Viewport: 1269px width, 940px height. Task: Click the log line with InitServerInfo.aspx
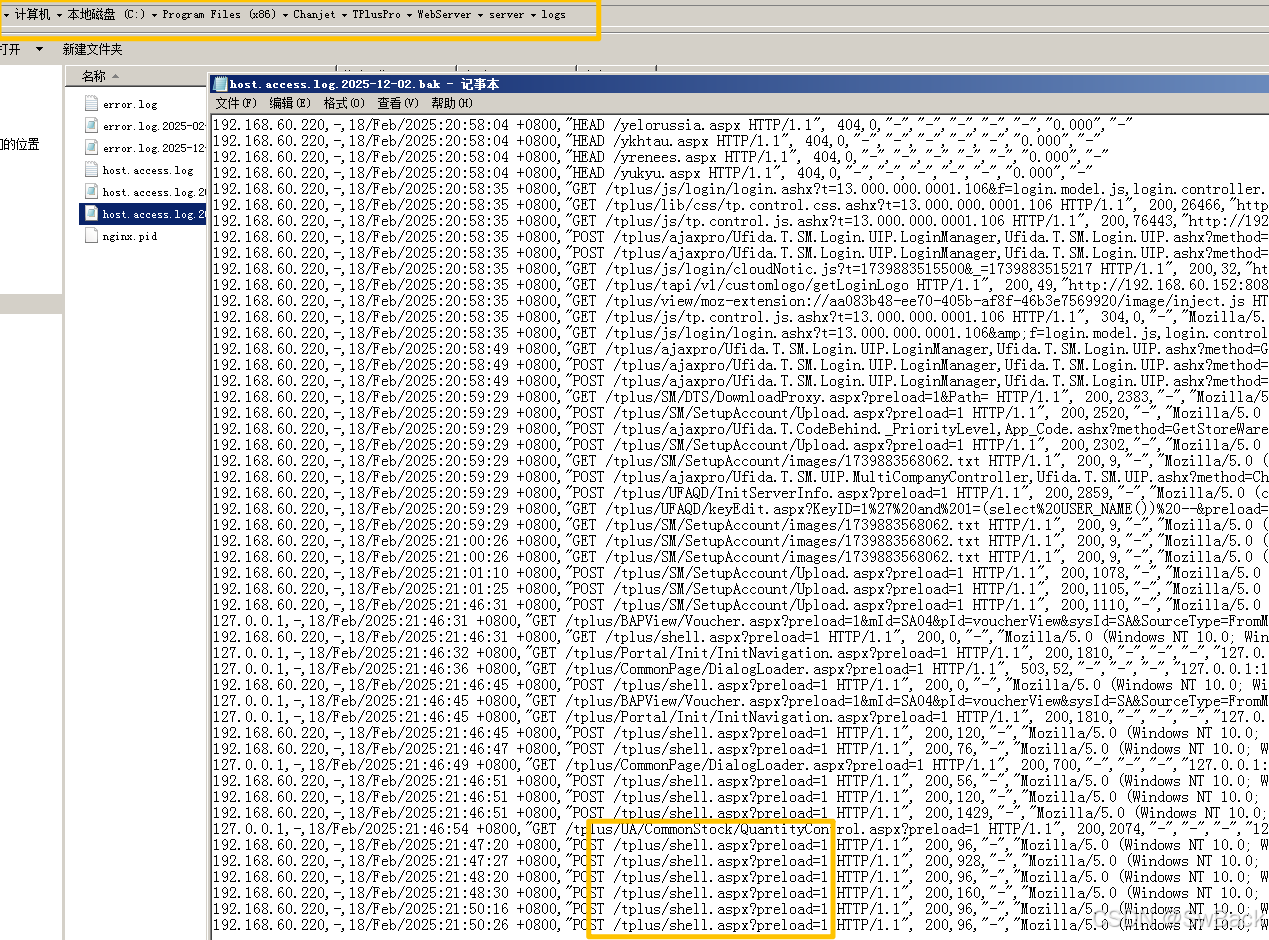pos(741,492)
